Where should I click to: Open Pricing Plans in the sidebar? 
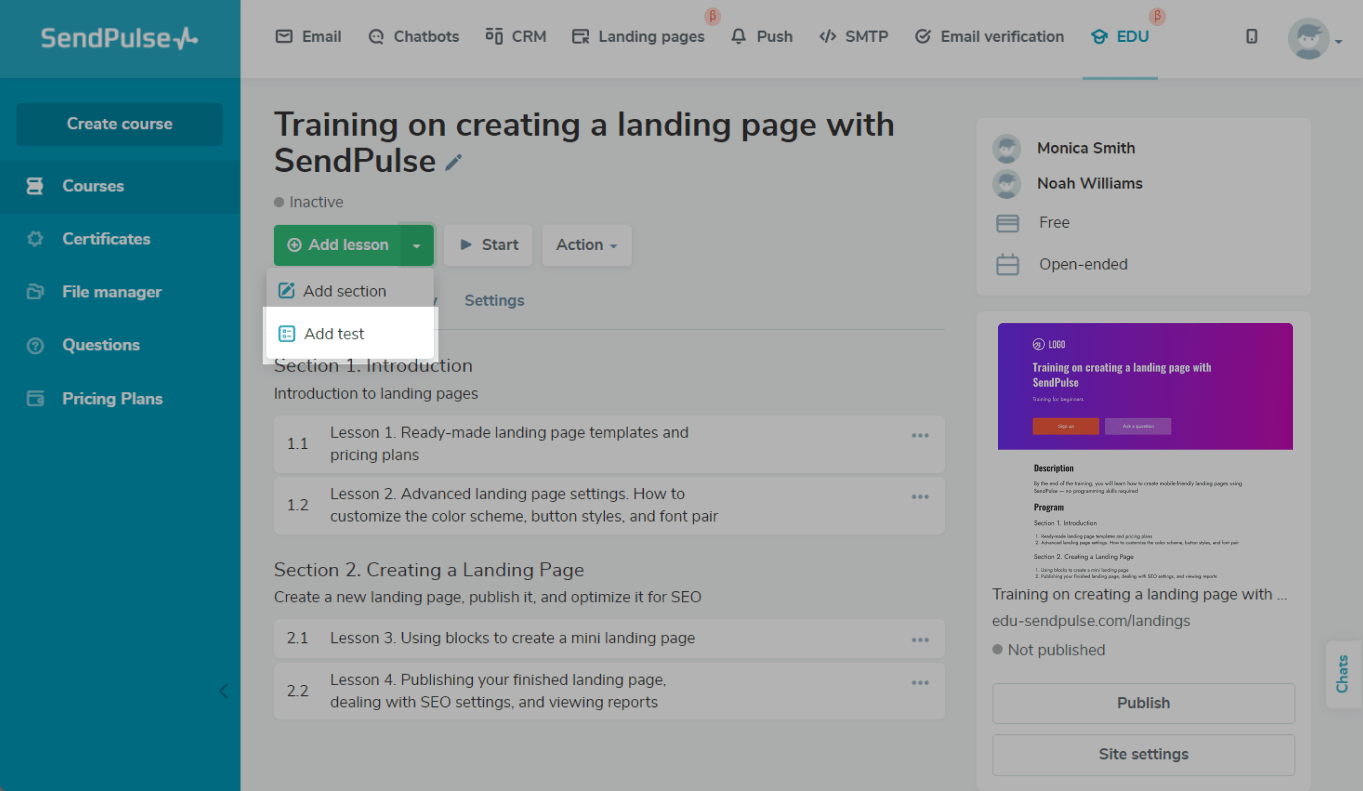click(x=112, y=398)
